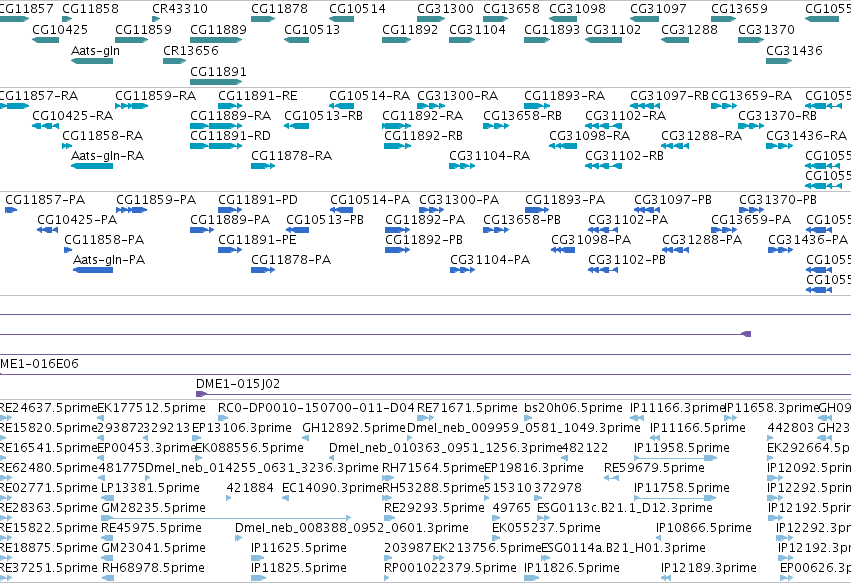Click the CG31104 gene label

(x=477, y=29)
